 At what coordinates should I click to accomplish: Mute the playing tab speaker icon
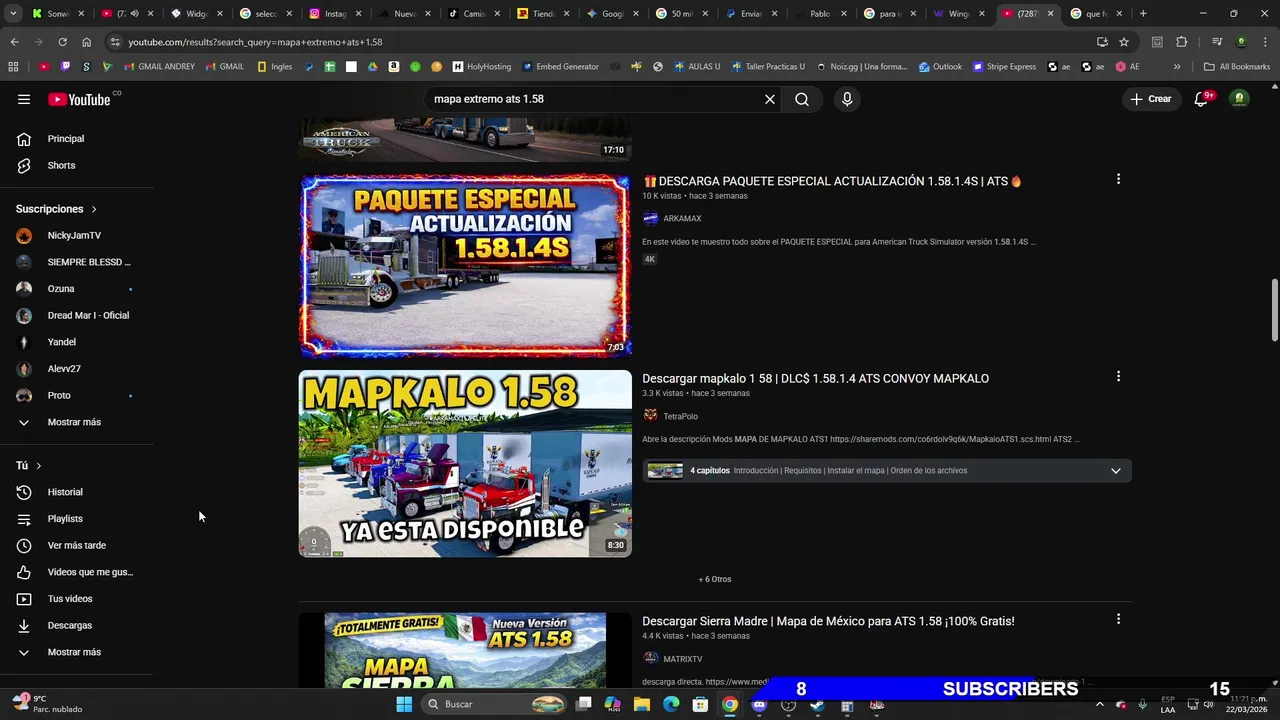click(x=134, y=14)
